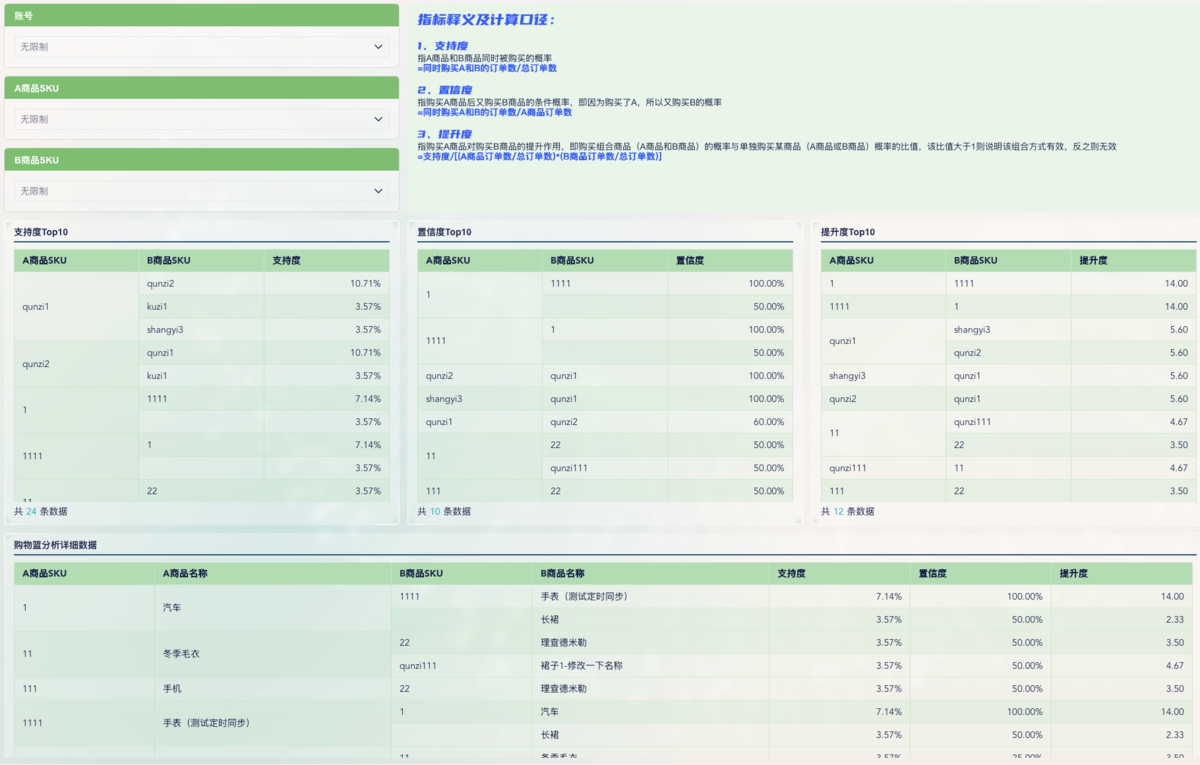
Task: Click the A商品名称 header in detail table
Action: (x=185, y=574)
